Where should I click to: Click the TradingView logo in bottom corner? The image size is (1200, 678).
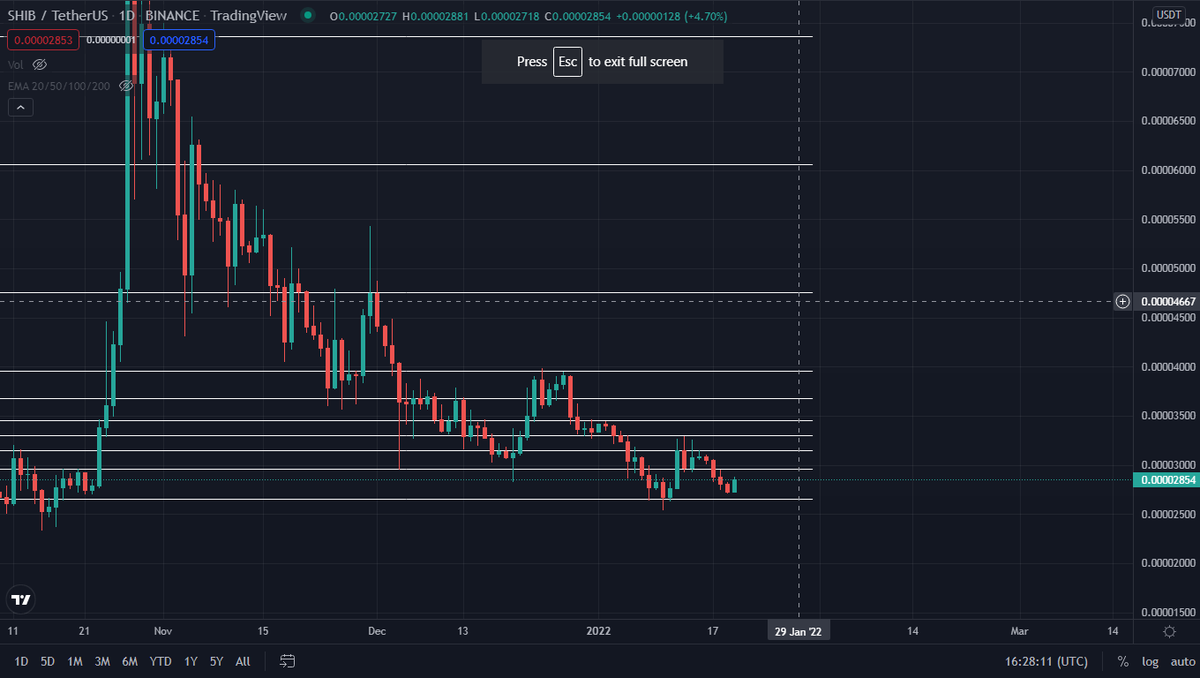tap(19, 600)
